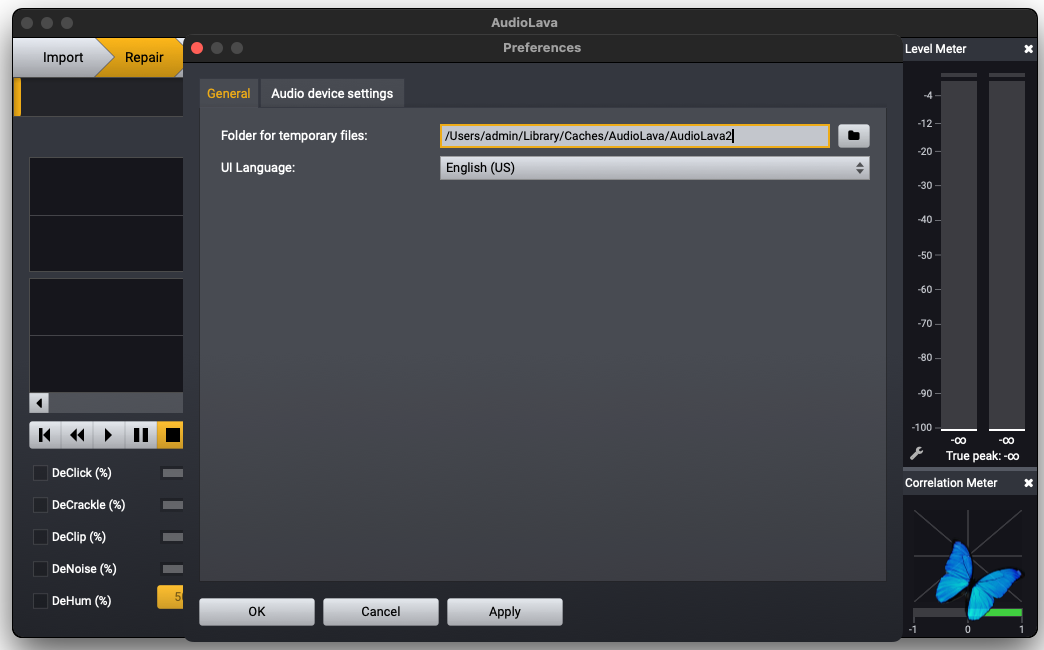The image size is (1044, 650).
Task: Click the DeClick amount slider
Action: pos(172,473)
